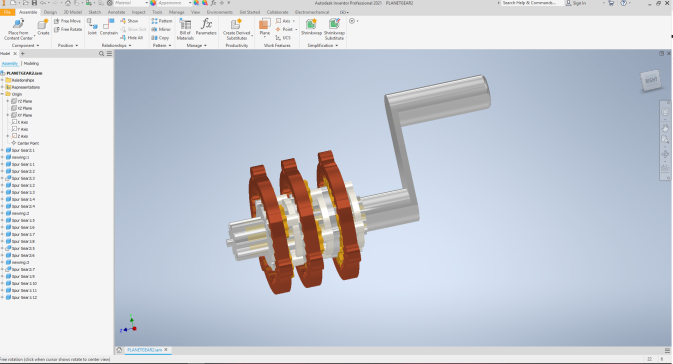The width and height of the screenshot is (673, 364).
Task: Click the shopping cart icon in title bar
Action: [611, 3]
